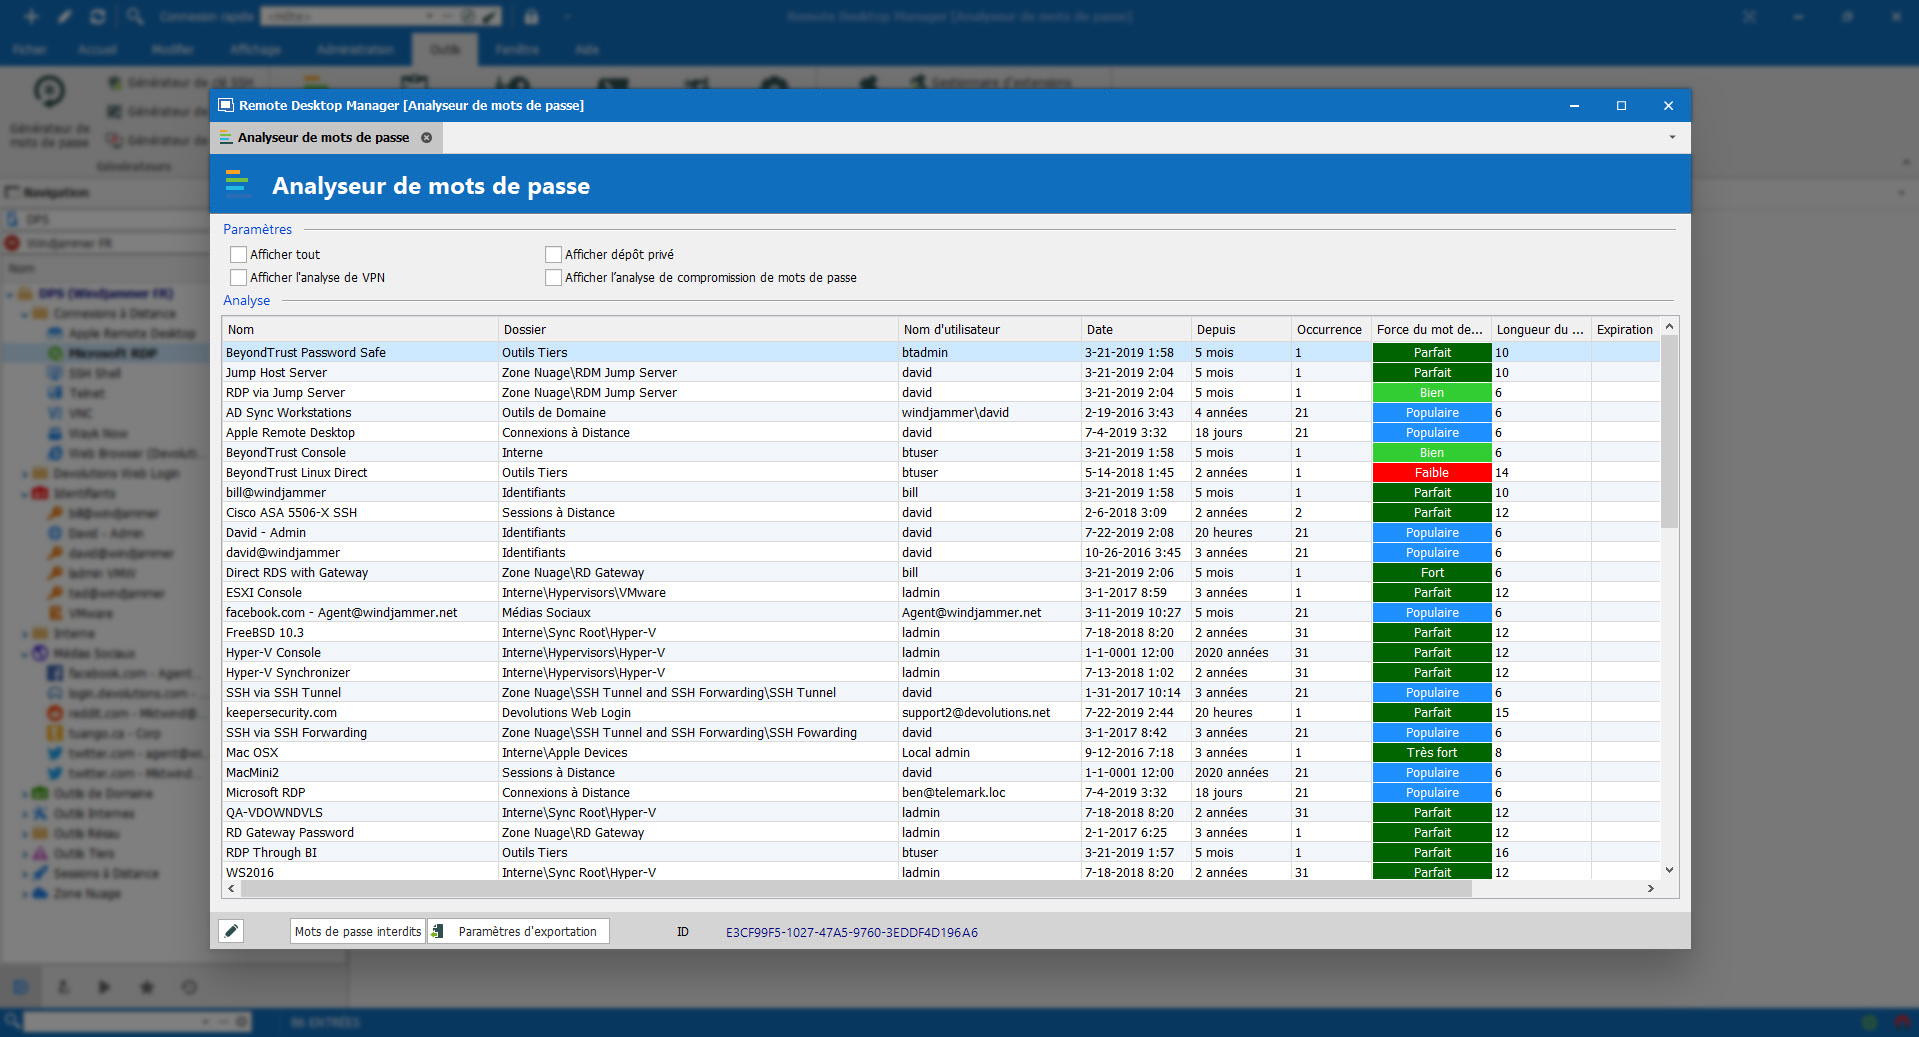Image resolution: width=1919 pixels, height=1037 pixels.
Task: Sort by Nom d'utilisateur column header
Action: pos(990,330)
